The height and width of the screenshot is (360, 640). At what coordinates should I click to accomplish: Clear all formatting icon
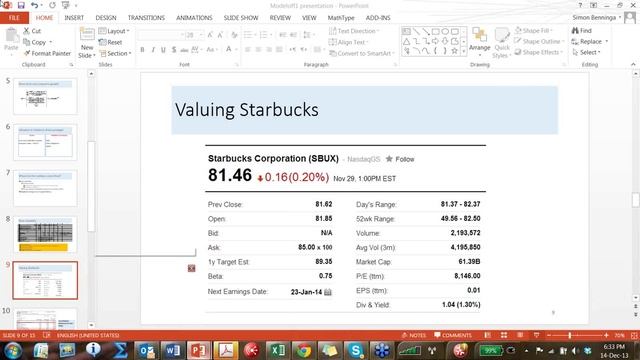pos(234,35)
